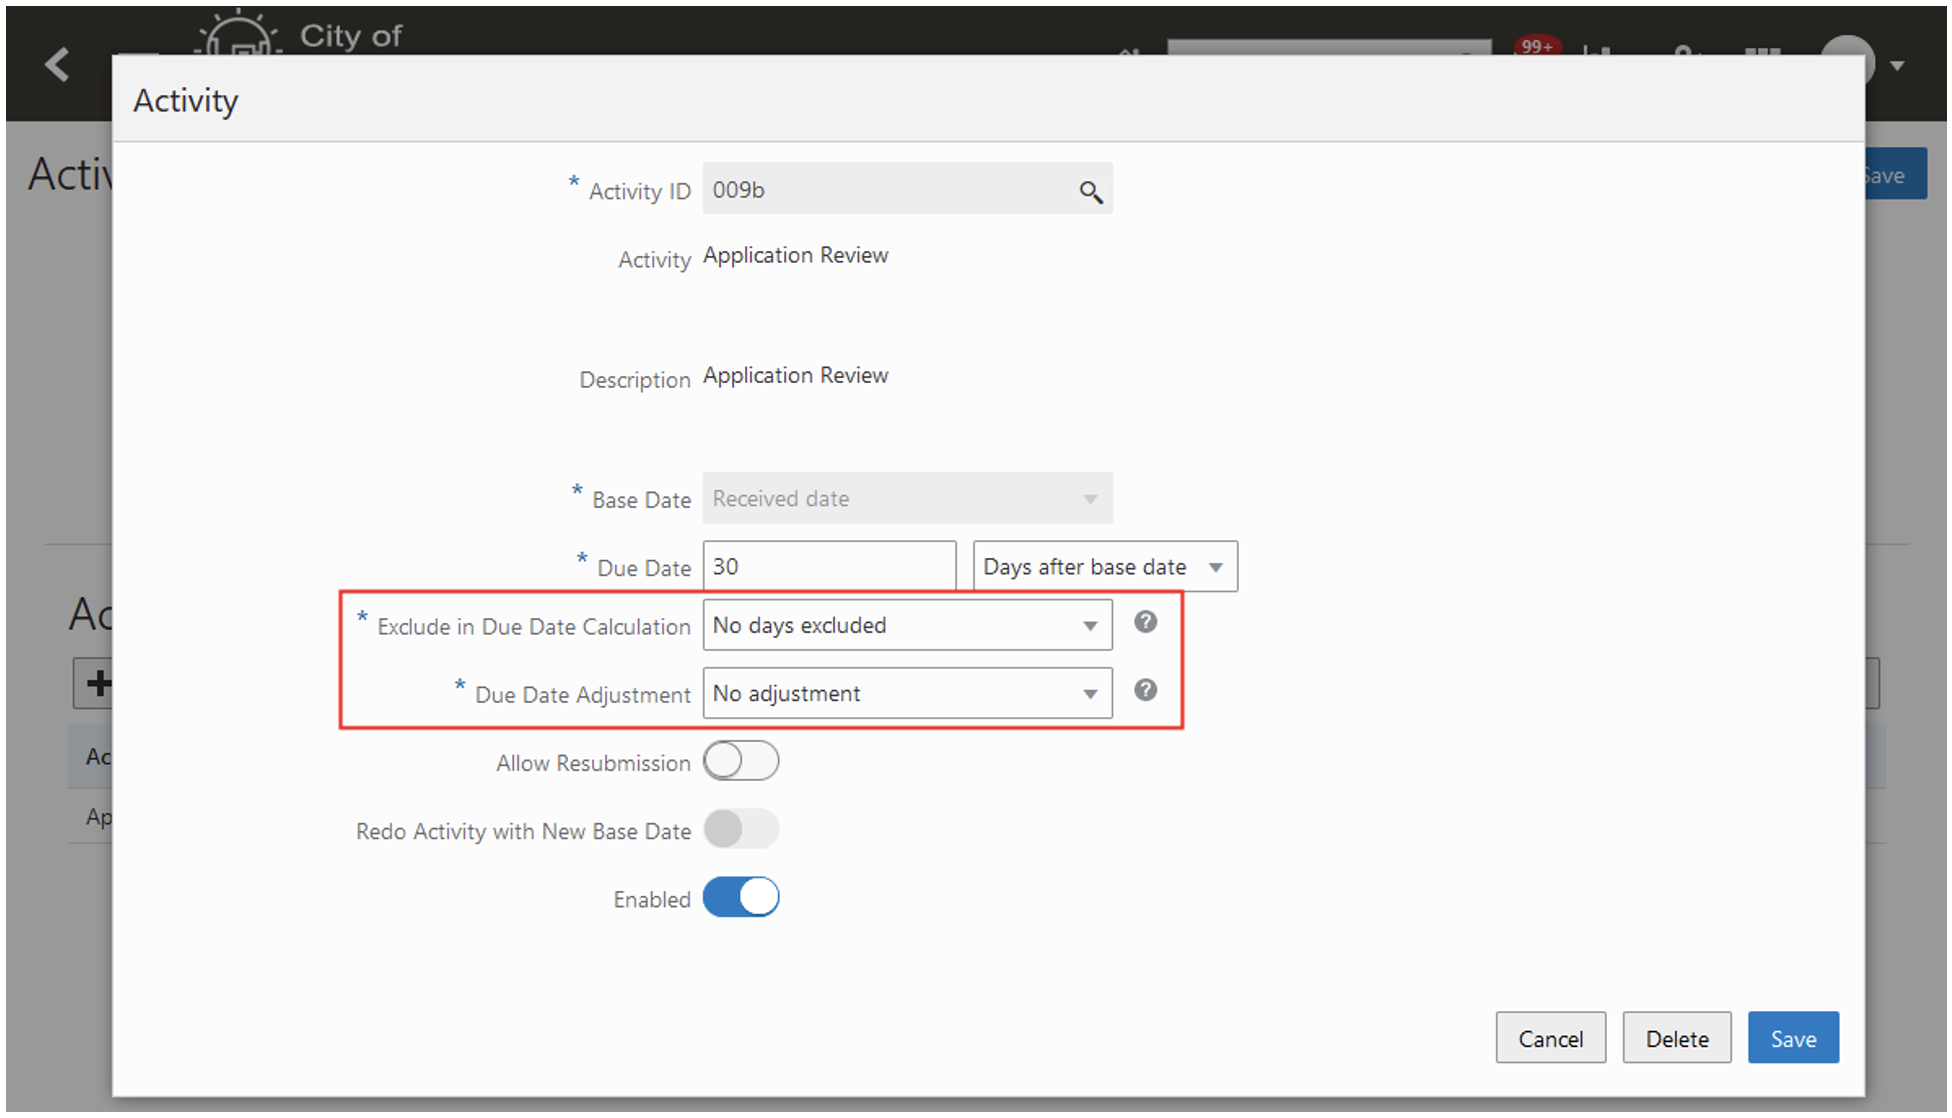Click the Activity ID search magnifier
Image resolution: width=1952 pixels, height=1118 pixels.
coord(1090,191)
